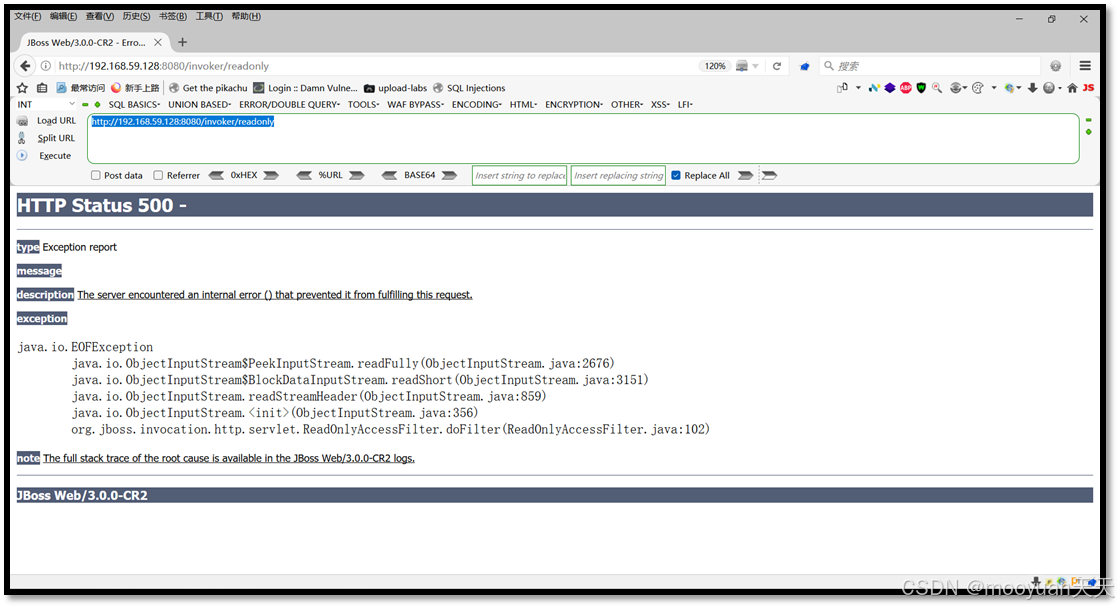Screen dimensions: 1119x608
Task: Open a new tab with plus button
Action: (x=183, y=43)
